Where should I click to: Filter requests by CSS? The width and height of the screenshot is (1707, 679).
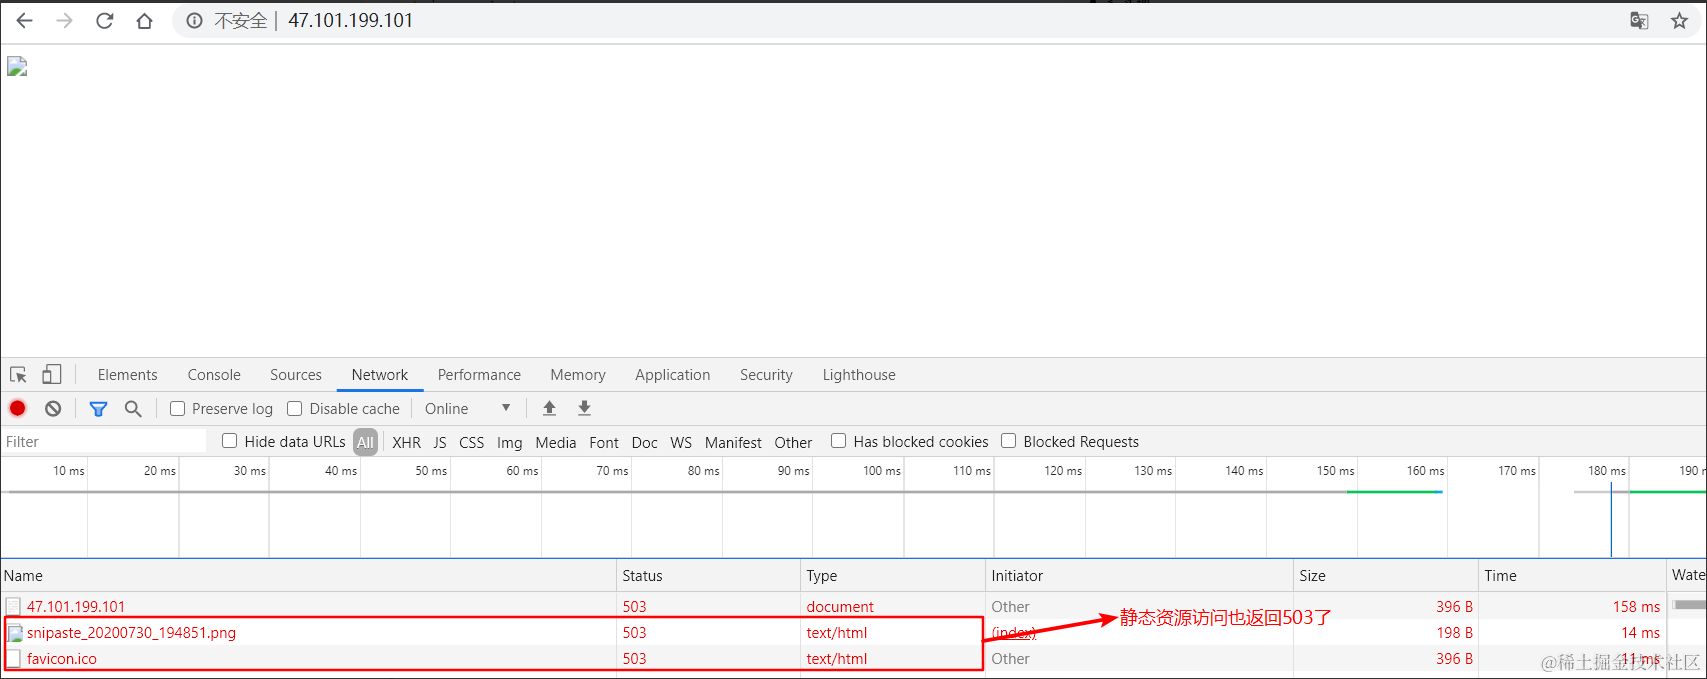tap(472, 442)
